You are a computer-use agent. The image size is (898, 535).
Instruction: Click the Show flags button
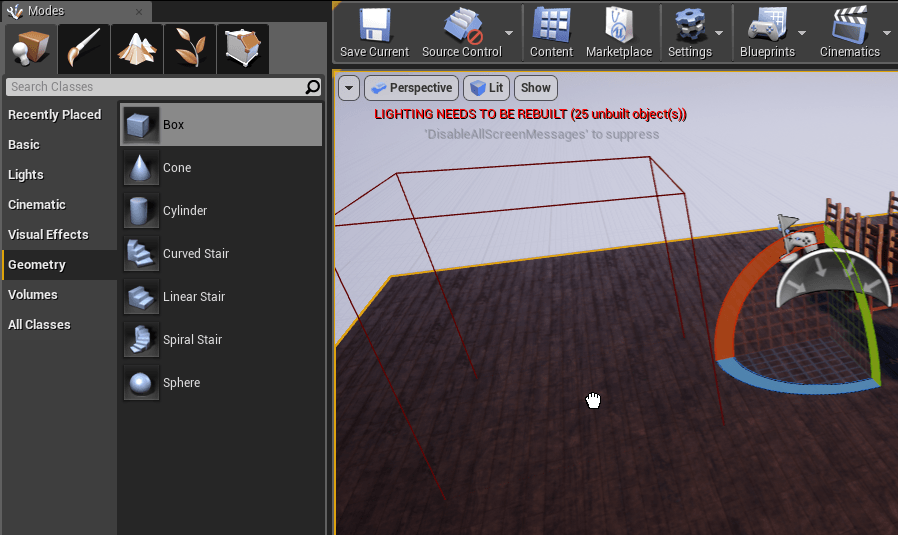[536, 88]
